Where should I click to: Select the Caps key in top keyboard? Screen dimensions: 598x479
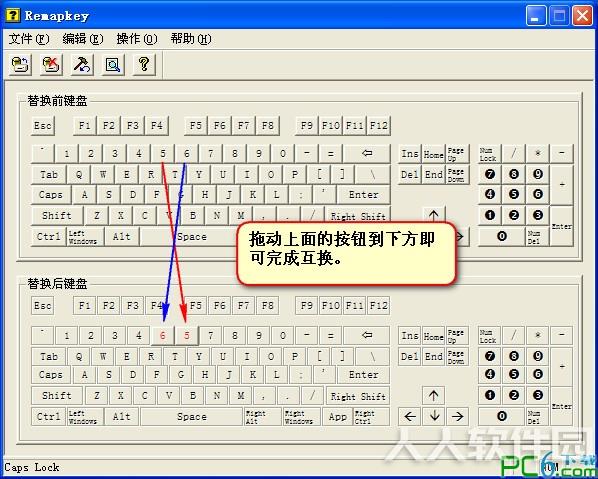(x=51, y=195)
